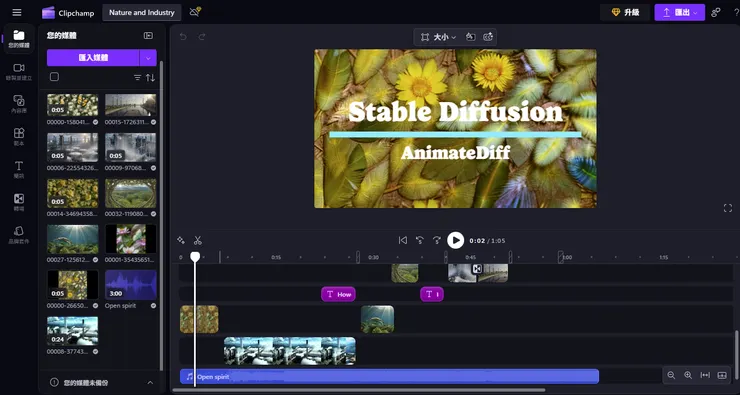Screen dimensions: 740x395
Task: Select the How text clip on timeline
Action: [338, 294]
